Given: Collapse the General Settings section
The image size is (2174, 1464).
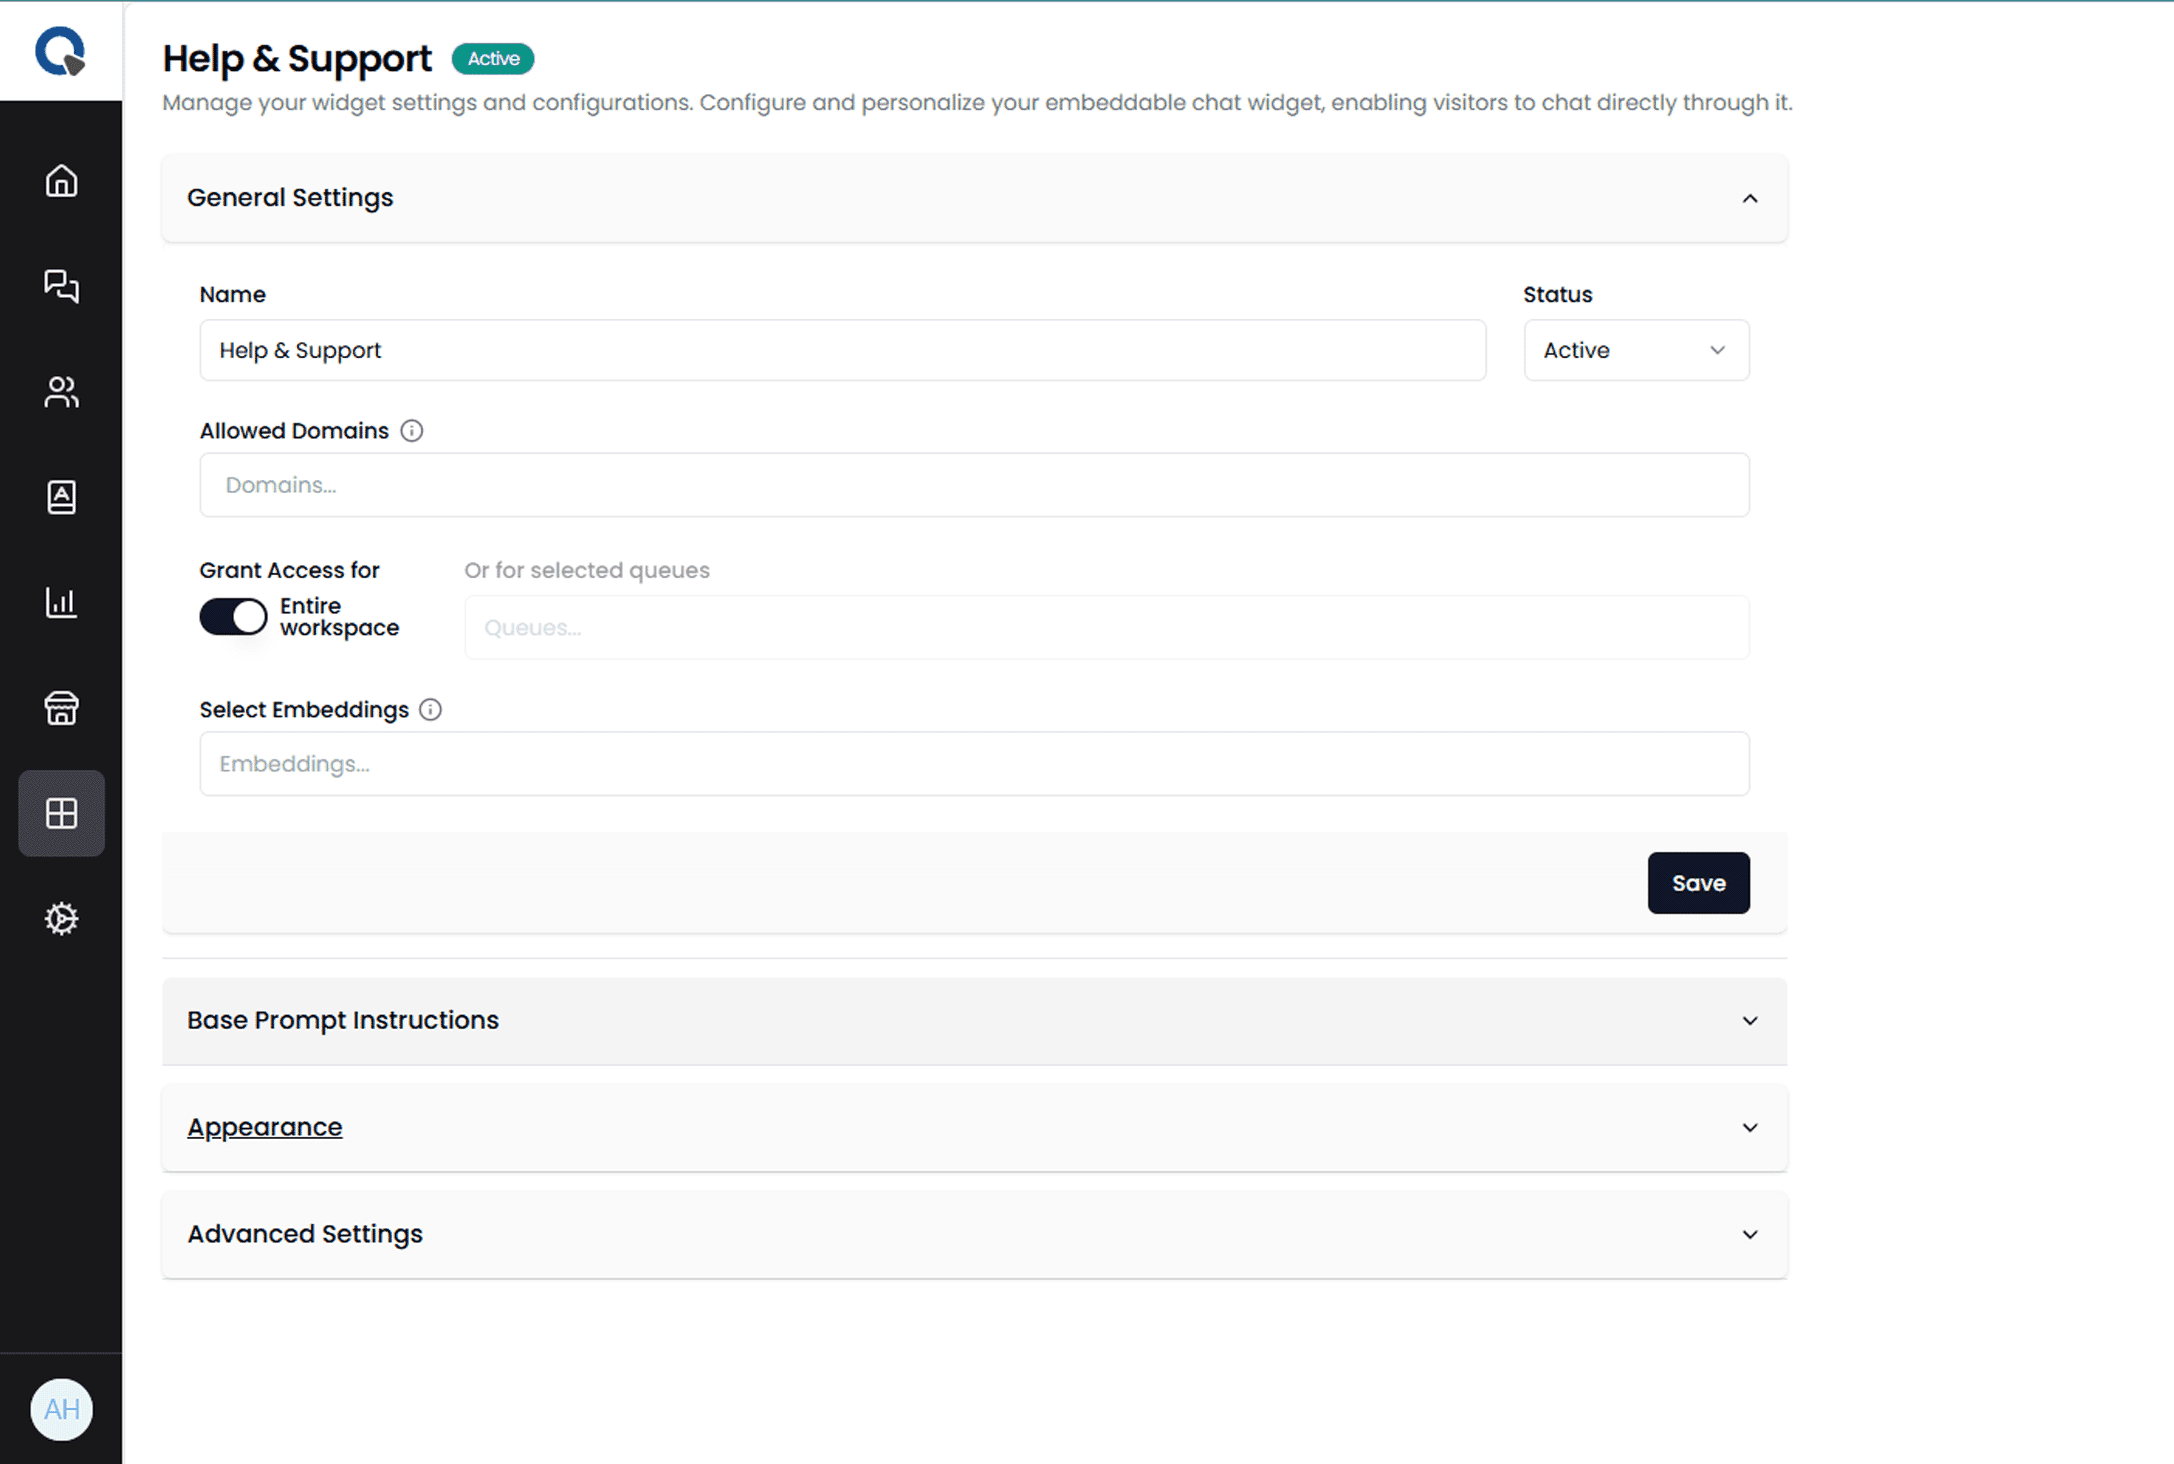Looking at the screenshot, I should (1749, 198).
